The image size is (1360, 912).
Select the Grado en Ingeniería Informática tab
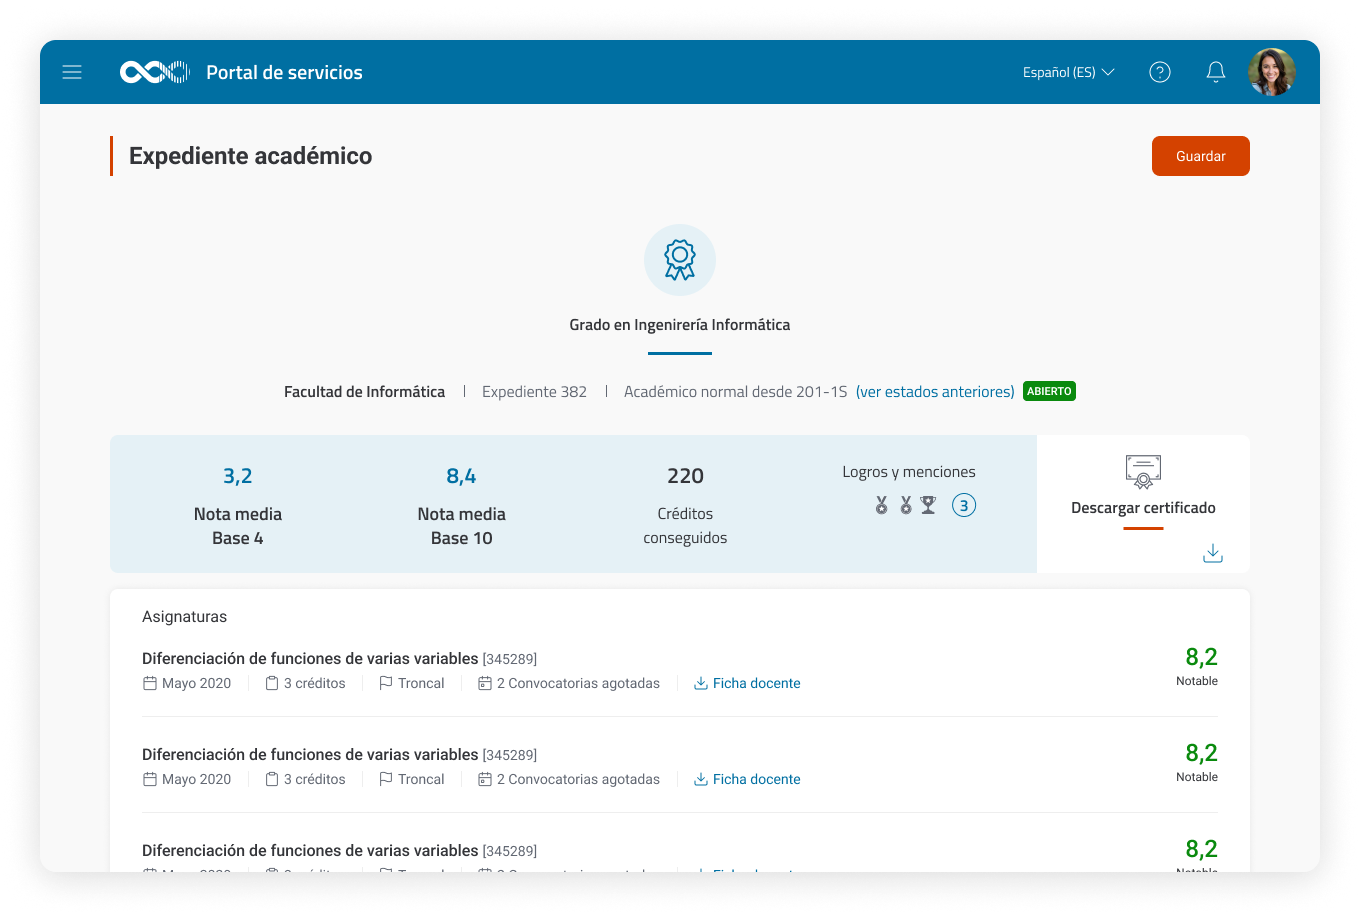pyautogui.click(x=680, y=325)
